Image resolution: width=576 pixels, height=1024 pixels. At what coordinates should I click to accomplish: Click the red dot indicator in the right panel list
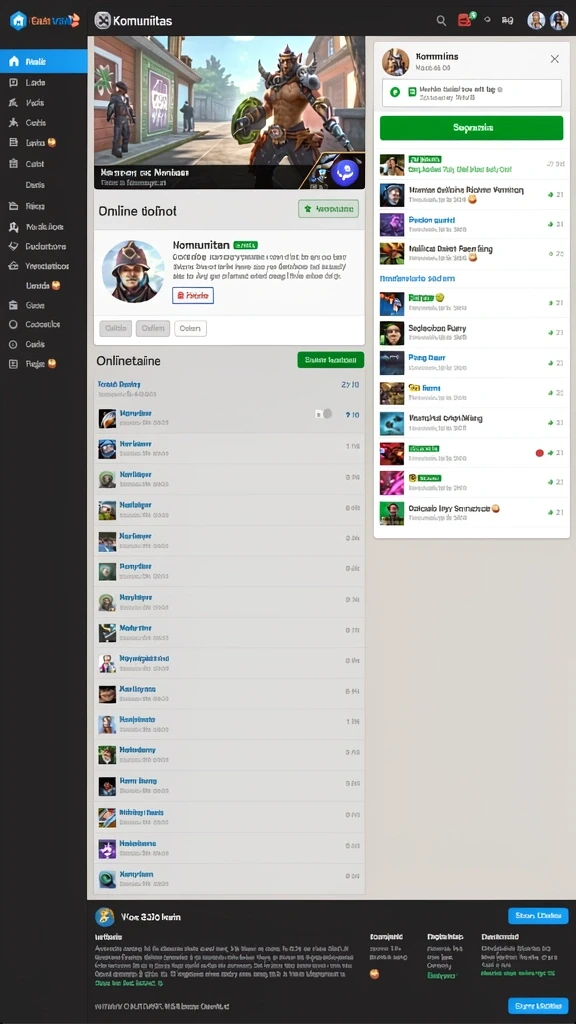click(539, 452)
